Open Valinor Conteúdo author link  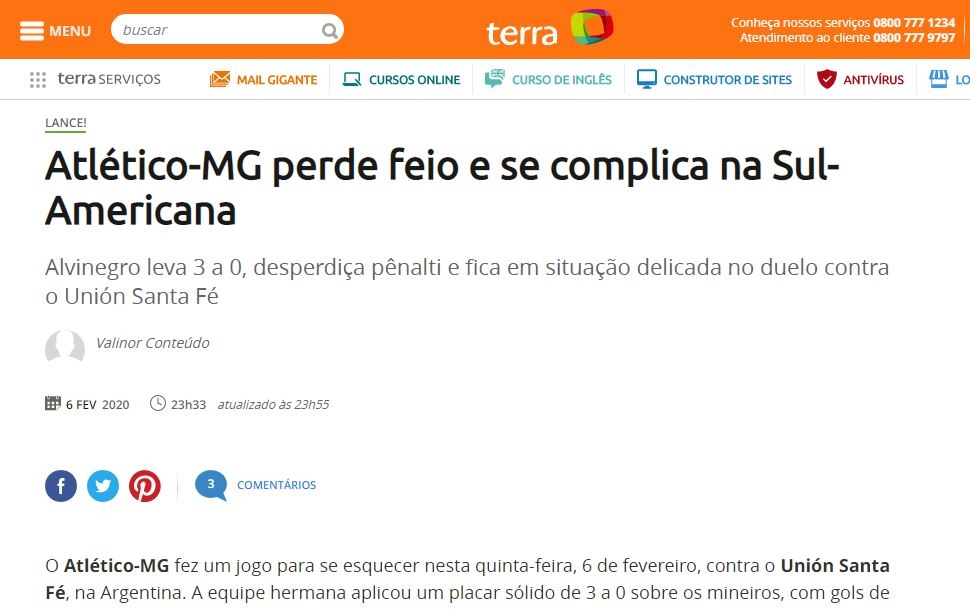click(x=152, y=343)
